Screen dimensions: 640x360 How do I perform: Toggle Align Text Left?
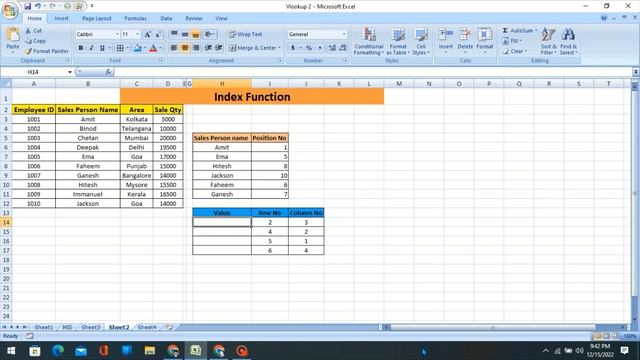pos(174,48)
